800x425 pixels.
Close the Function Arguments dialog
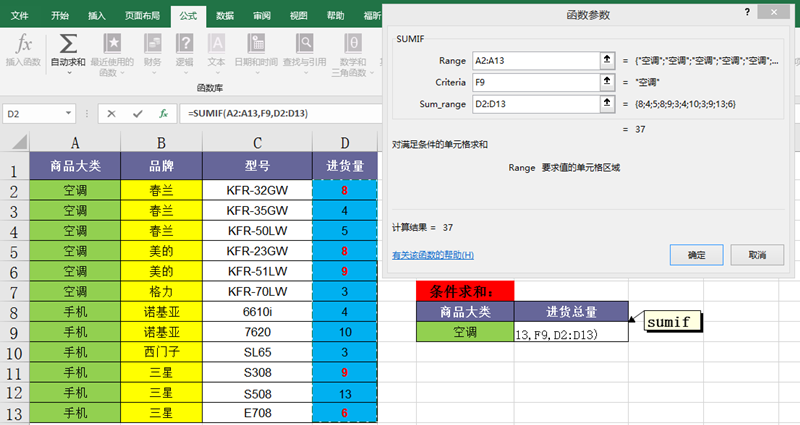774,12
